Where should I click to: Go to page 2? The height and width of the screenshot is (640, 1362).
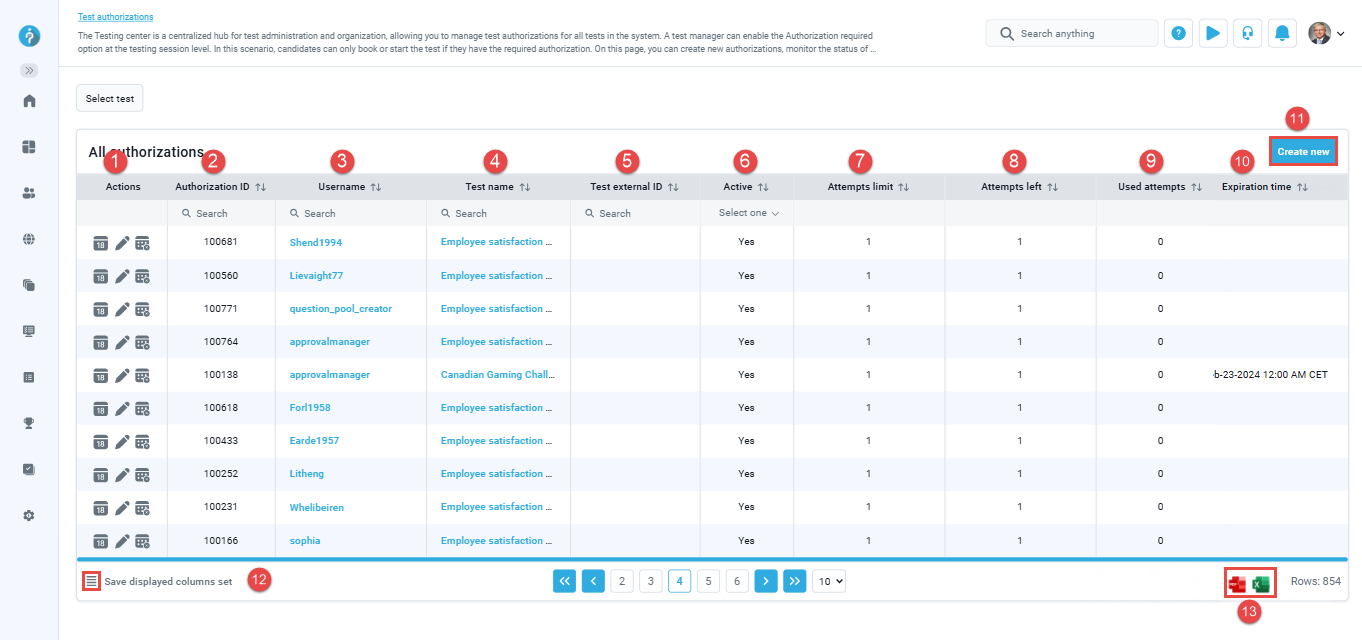click(622, 581)
